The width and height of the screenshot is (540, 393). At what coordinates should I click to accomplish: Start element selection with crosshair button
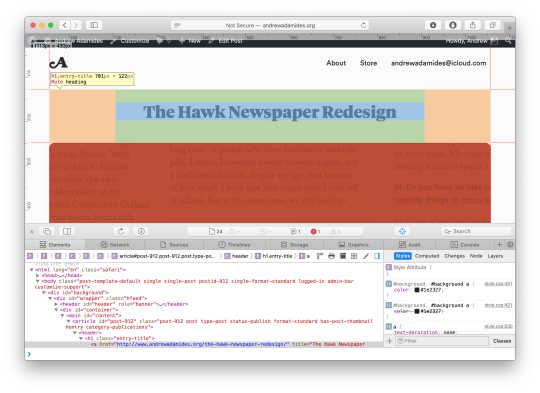[x=402, y=231]
